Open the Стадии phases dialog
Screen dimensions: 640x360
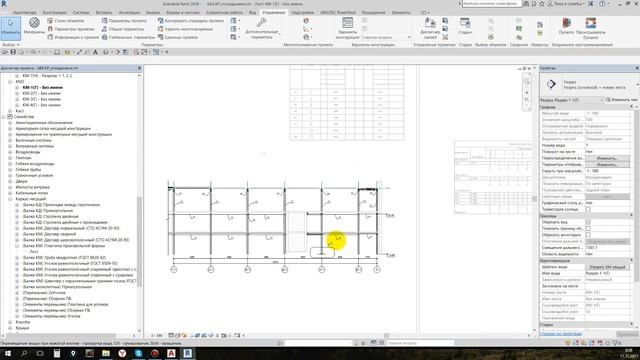coord(465,26)
